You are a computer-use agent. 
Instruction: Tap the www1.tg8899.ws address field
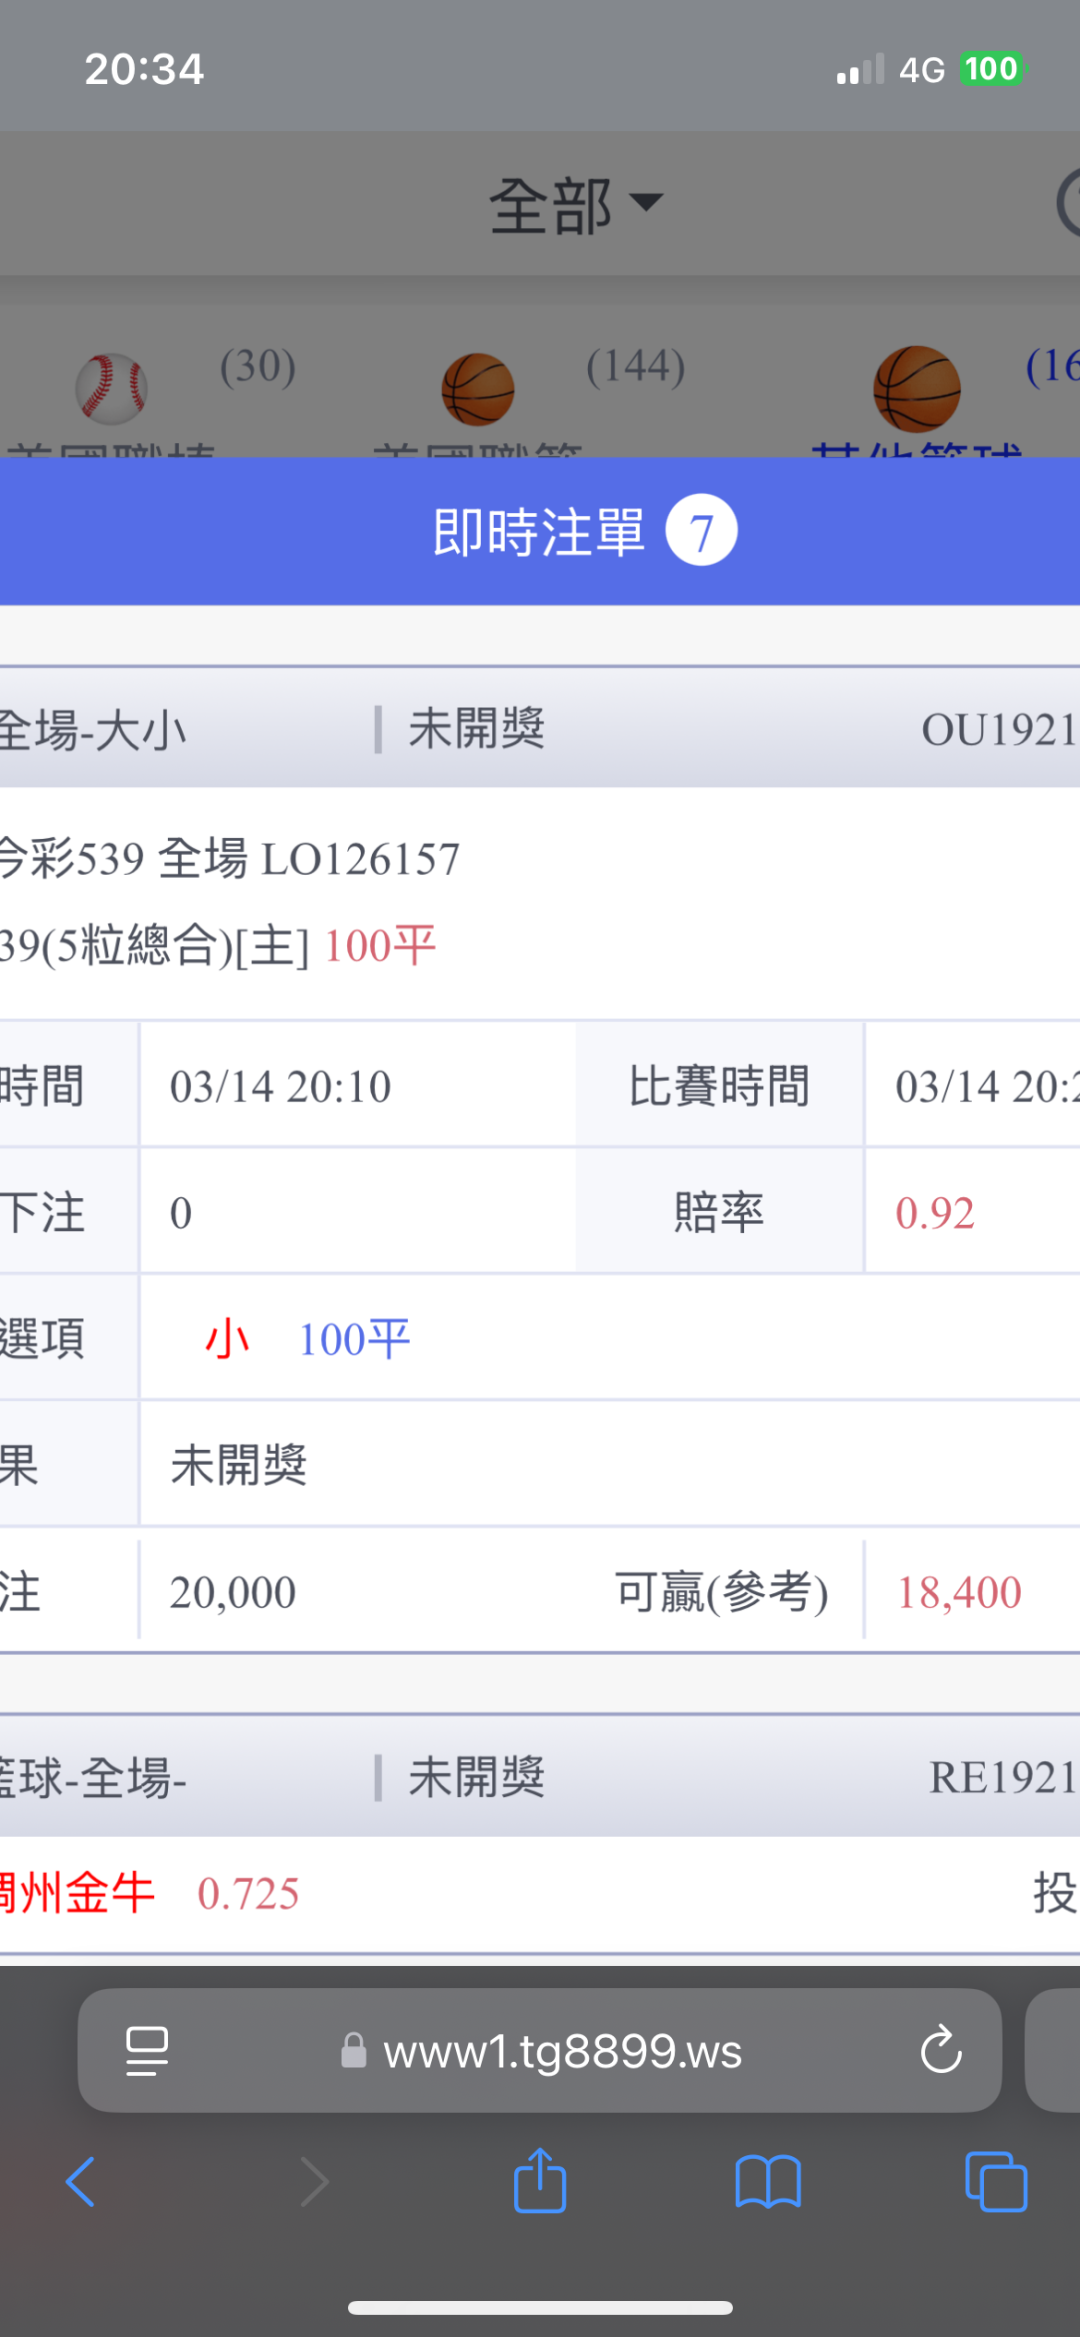click(562, 2051)
